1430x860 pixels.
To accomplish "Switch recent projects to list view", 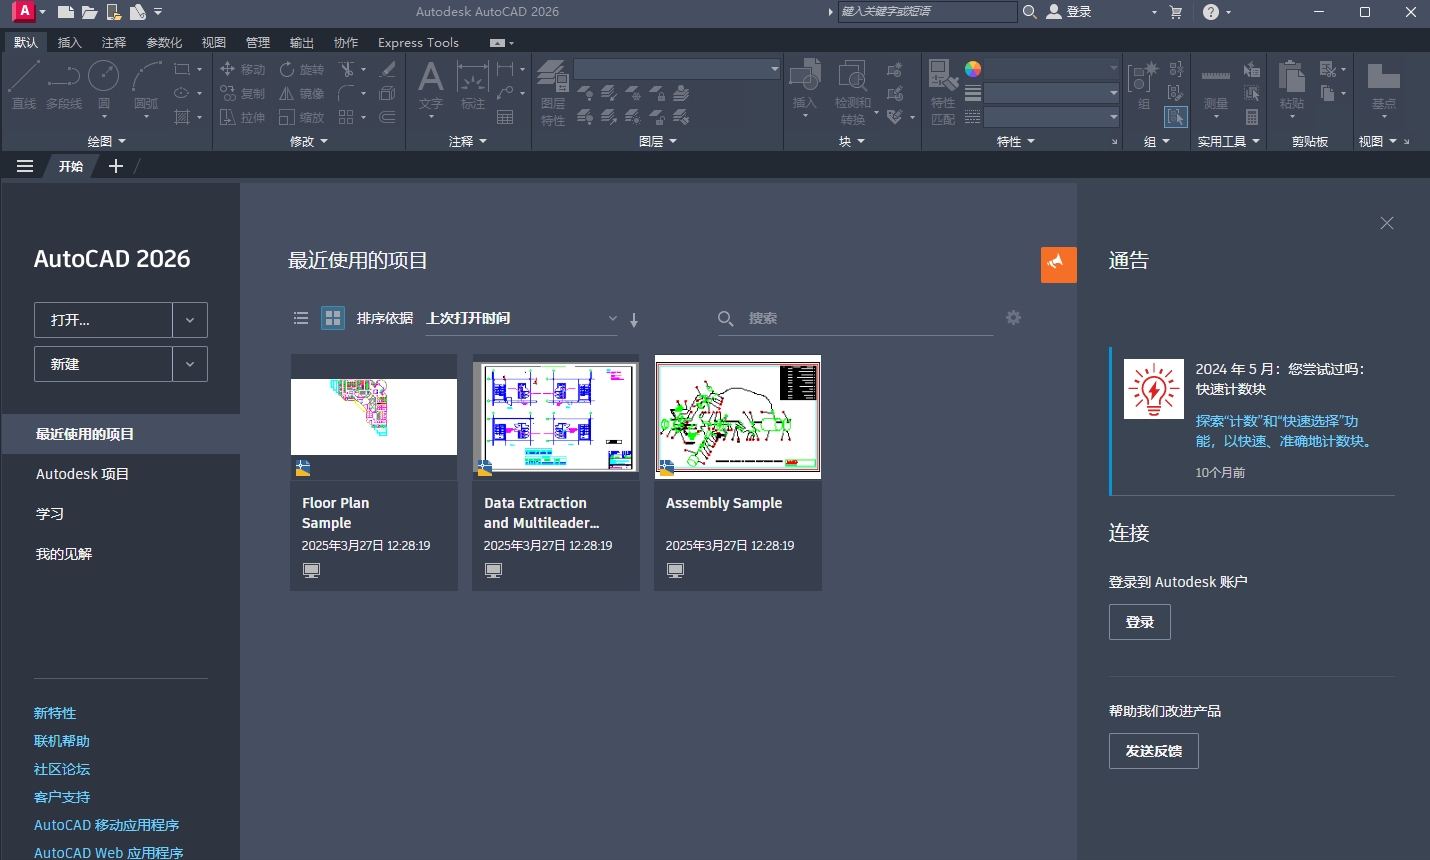I will coord(301,318).
